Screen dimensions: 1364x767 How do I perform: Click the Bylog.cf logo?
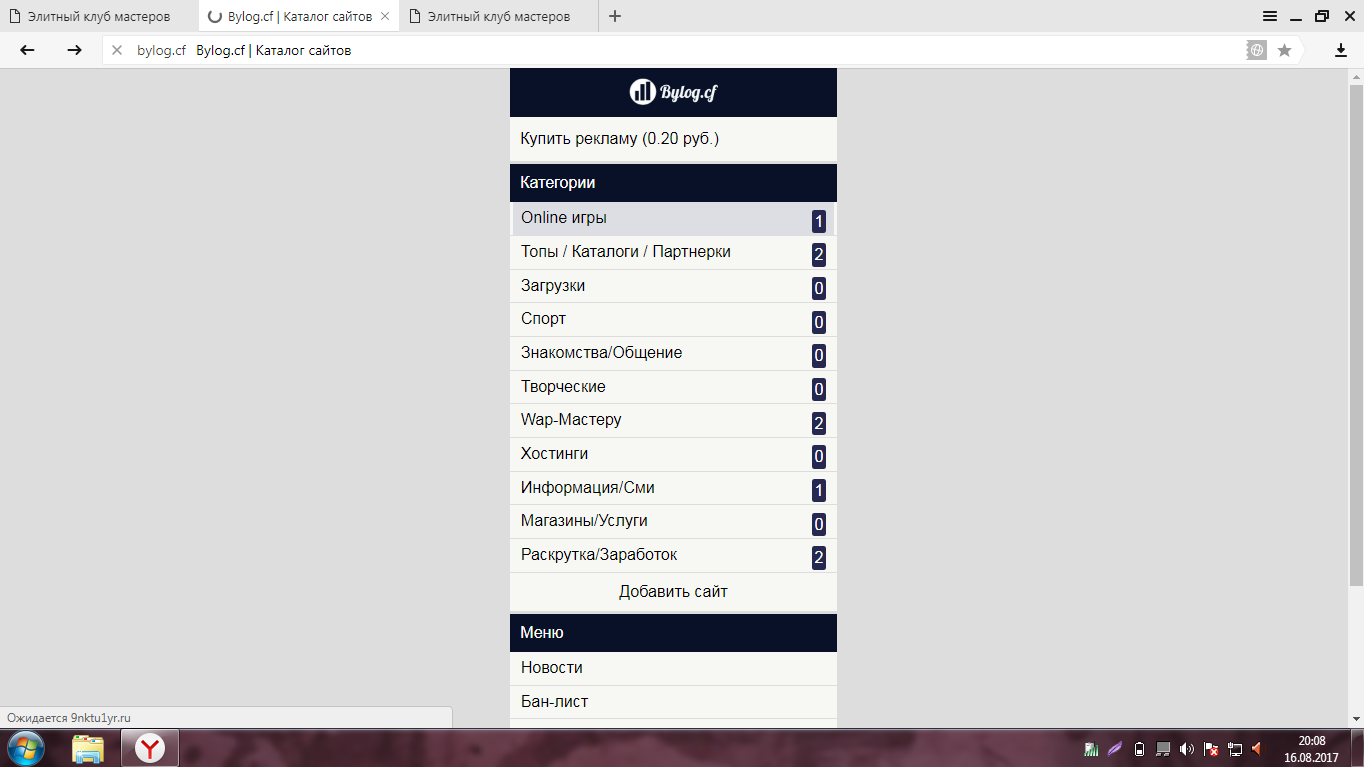pos(673,92)
